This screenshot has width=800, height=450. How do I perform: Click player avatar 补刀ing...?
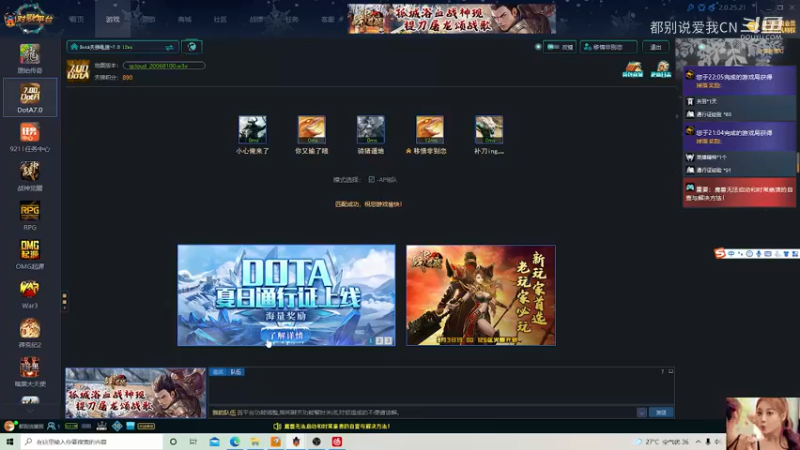pyautogui.click(x=489, y=129)
